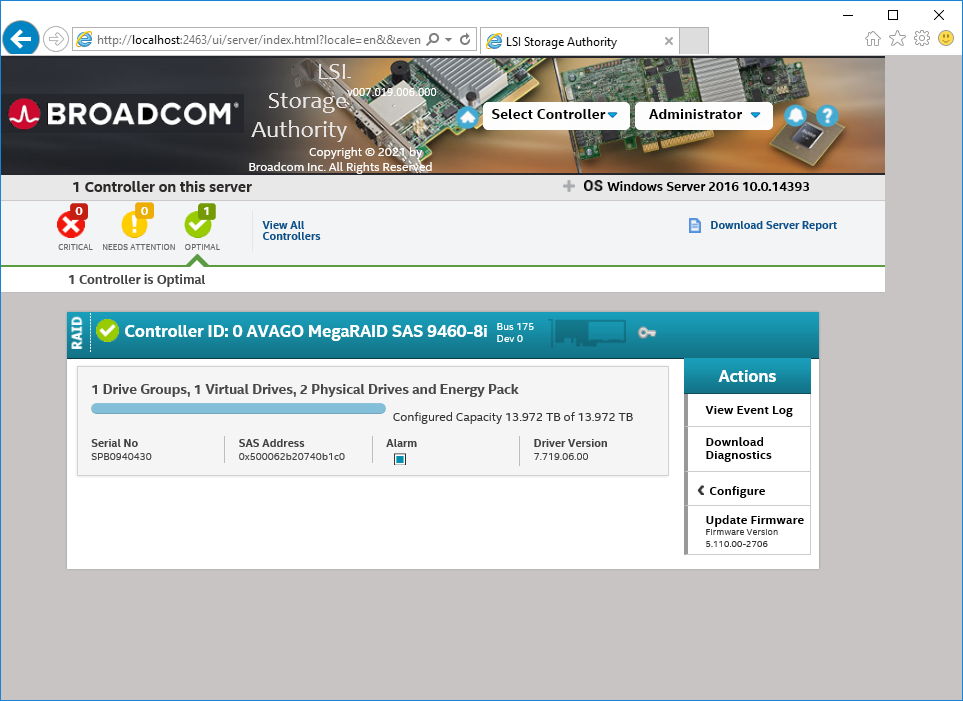The image size is (963, 701).
Task: Toggle the Alarm checkbox
Action: 400,459
